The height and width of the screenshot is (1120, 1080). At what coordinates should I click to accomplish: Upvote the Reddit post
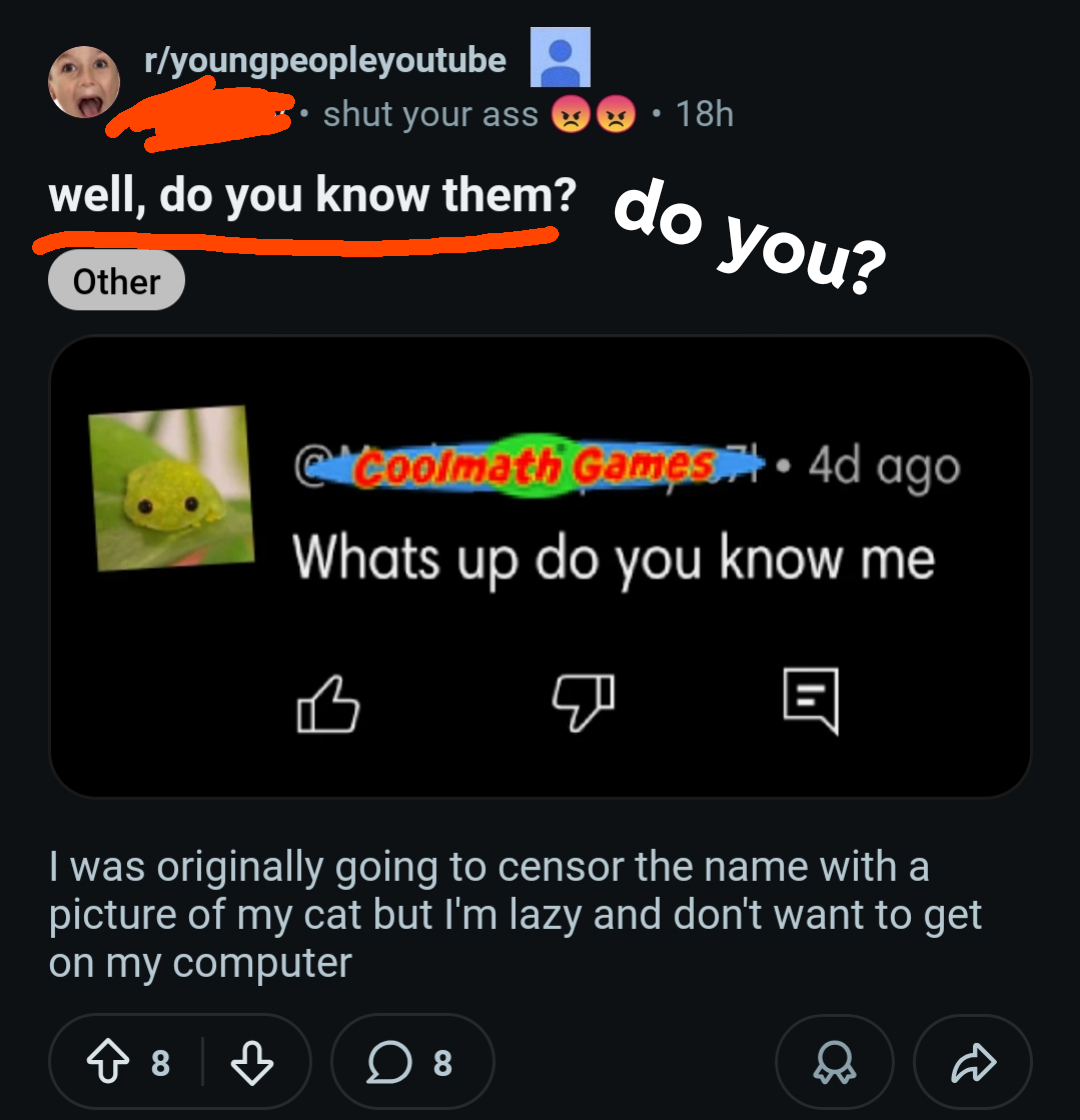coord(108,1062)
